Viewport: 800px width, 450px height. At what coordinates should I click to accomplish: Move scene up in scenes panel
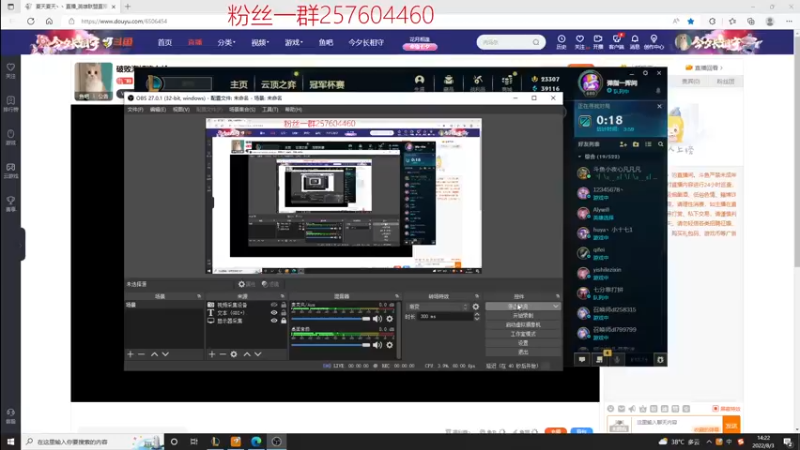click(x=154, y=354)
